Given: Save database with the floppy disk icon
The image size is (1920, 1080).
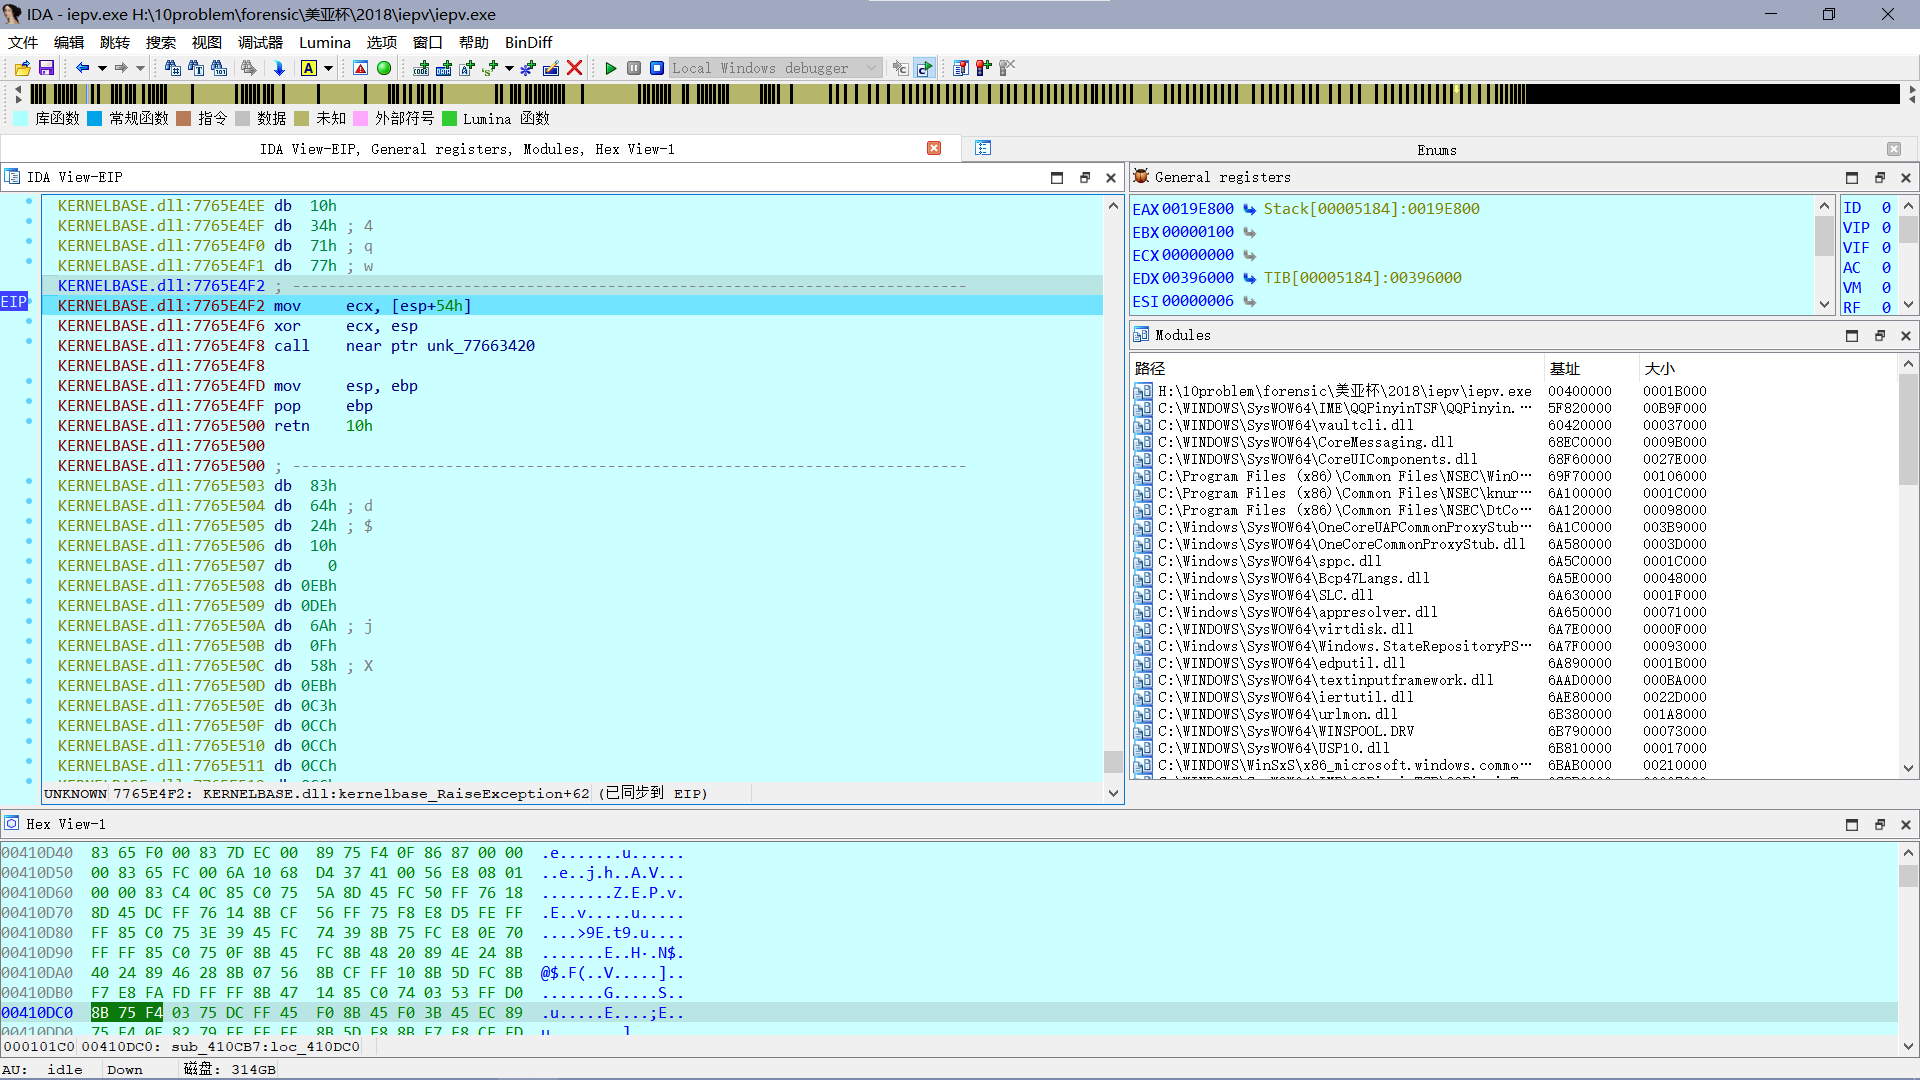Looking at the screenshot, I should coord(46,68).
